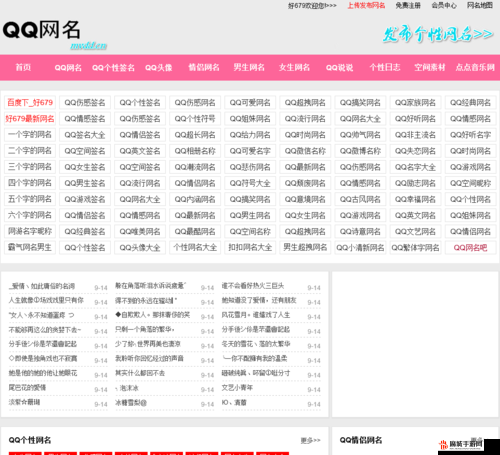The height and width of the screenshot is (455, 500).
Task: Click 免费注册 at the top
Action: pyautogui.click(x=408, y=6)
